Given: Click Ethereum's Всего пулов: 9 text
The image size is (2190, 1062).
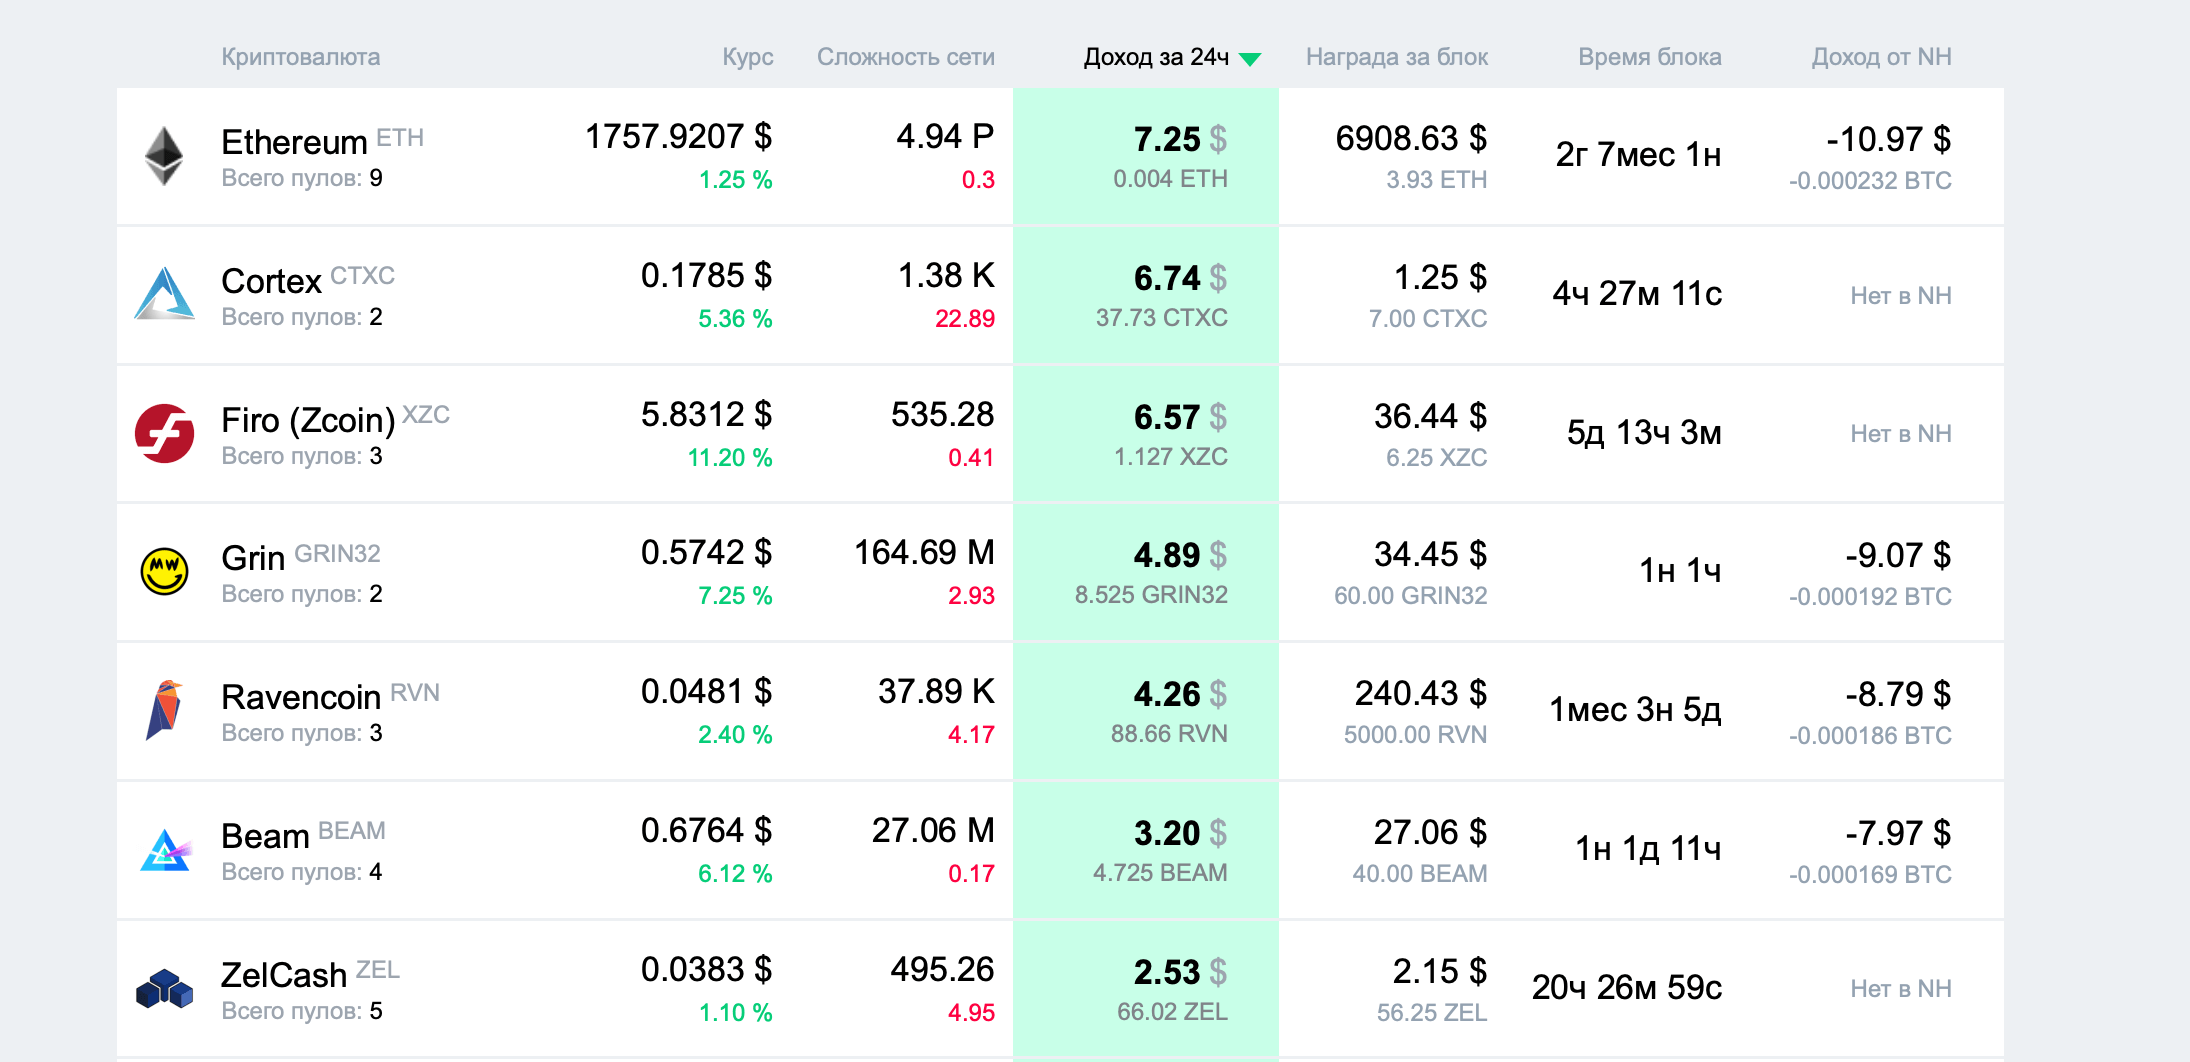Looking at the screenshot, I should pos(302,178).
